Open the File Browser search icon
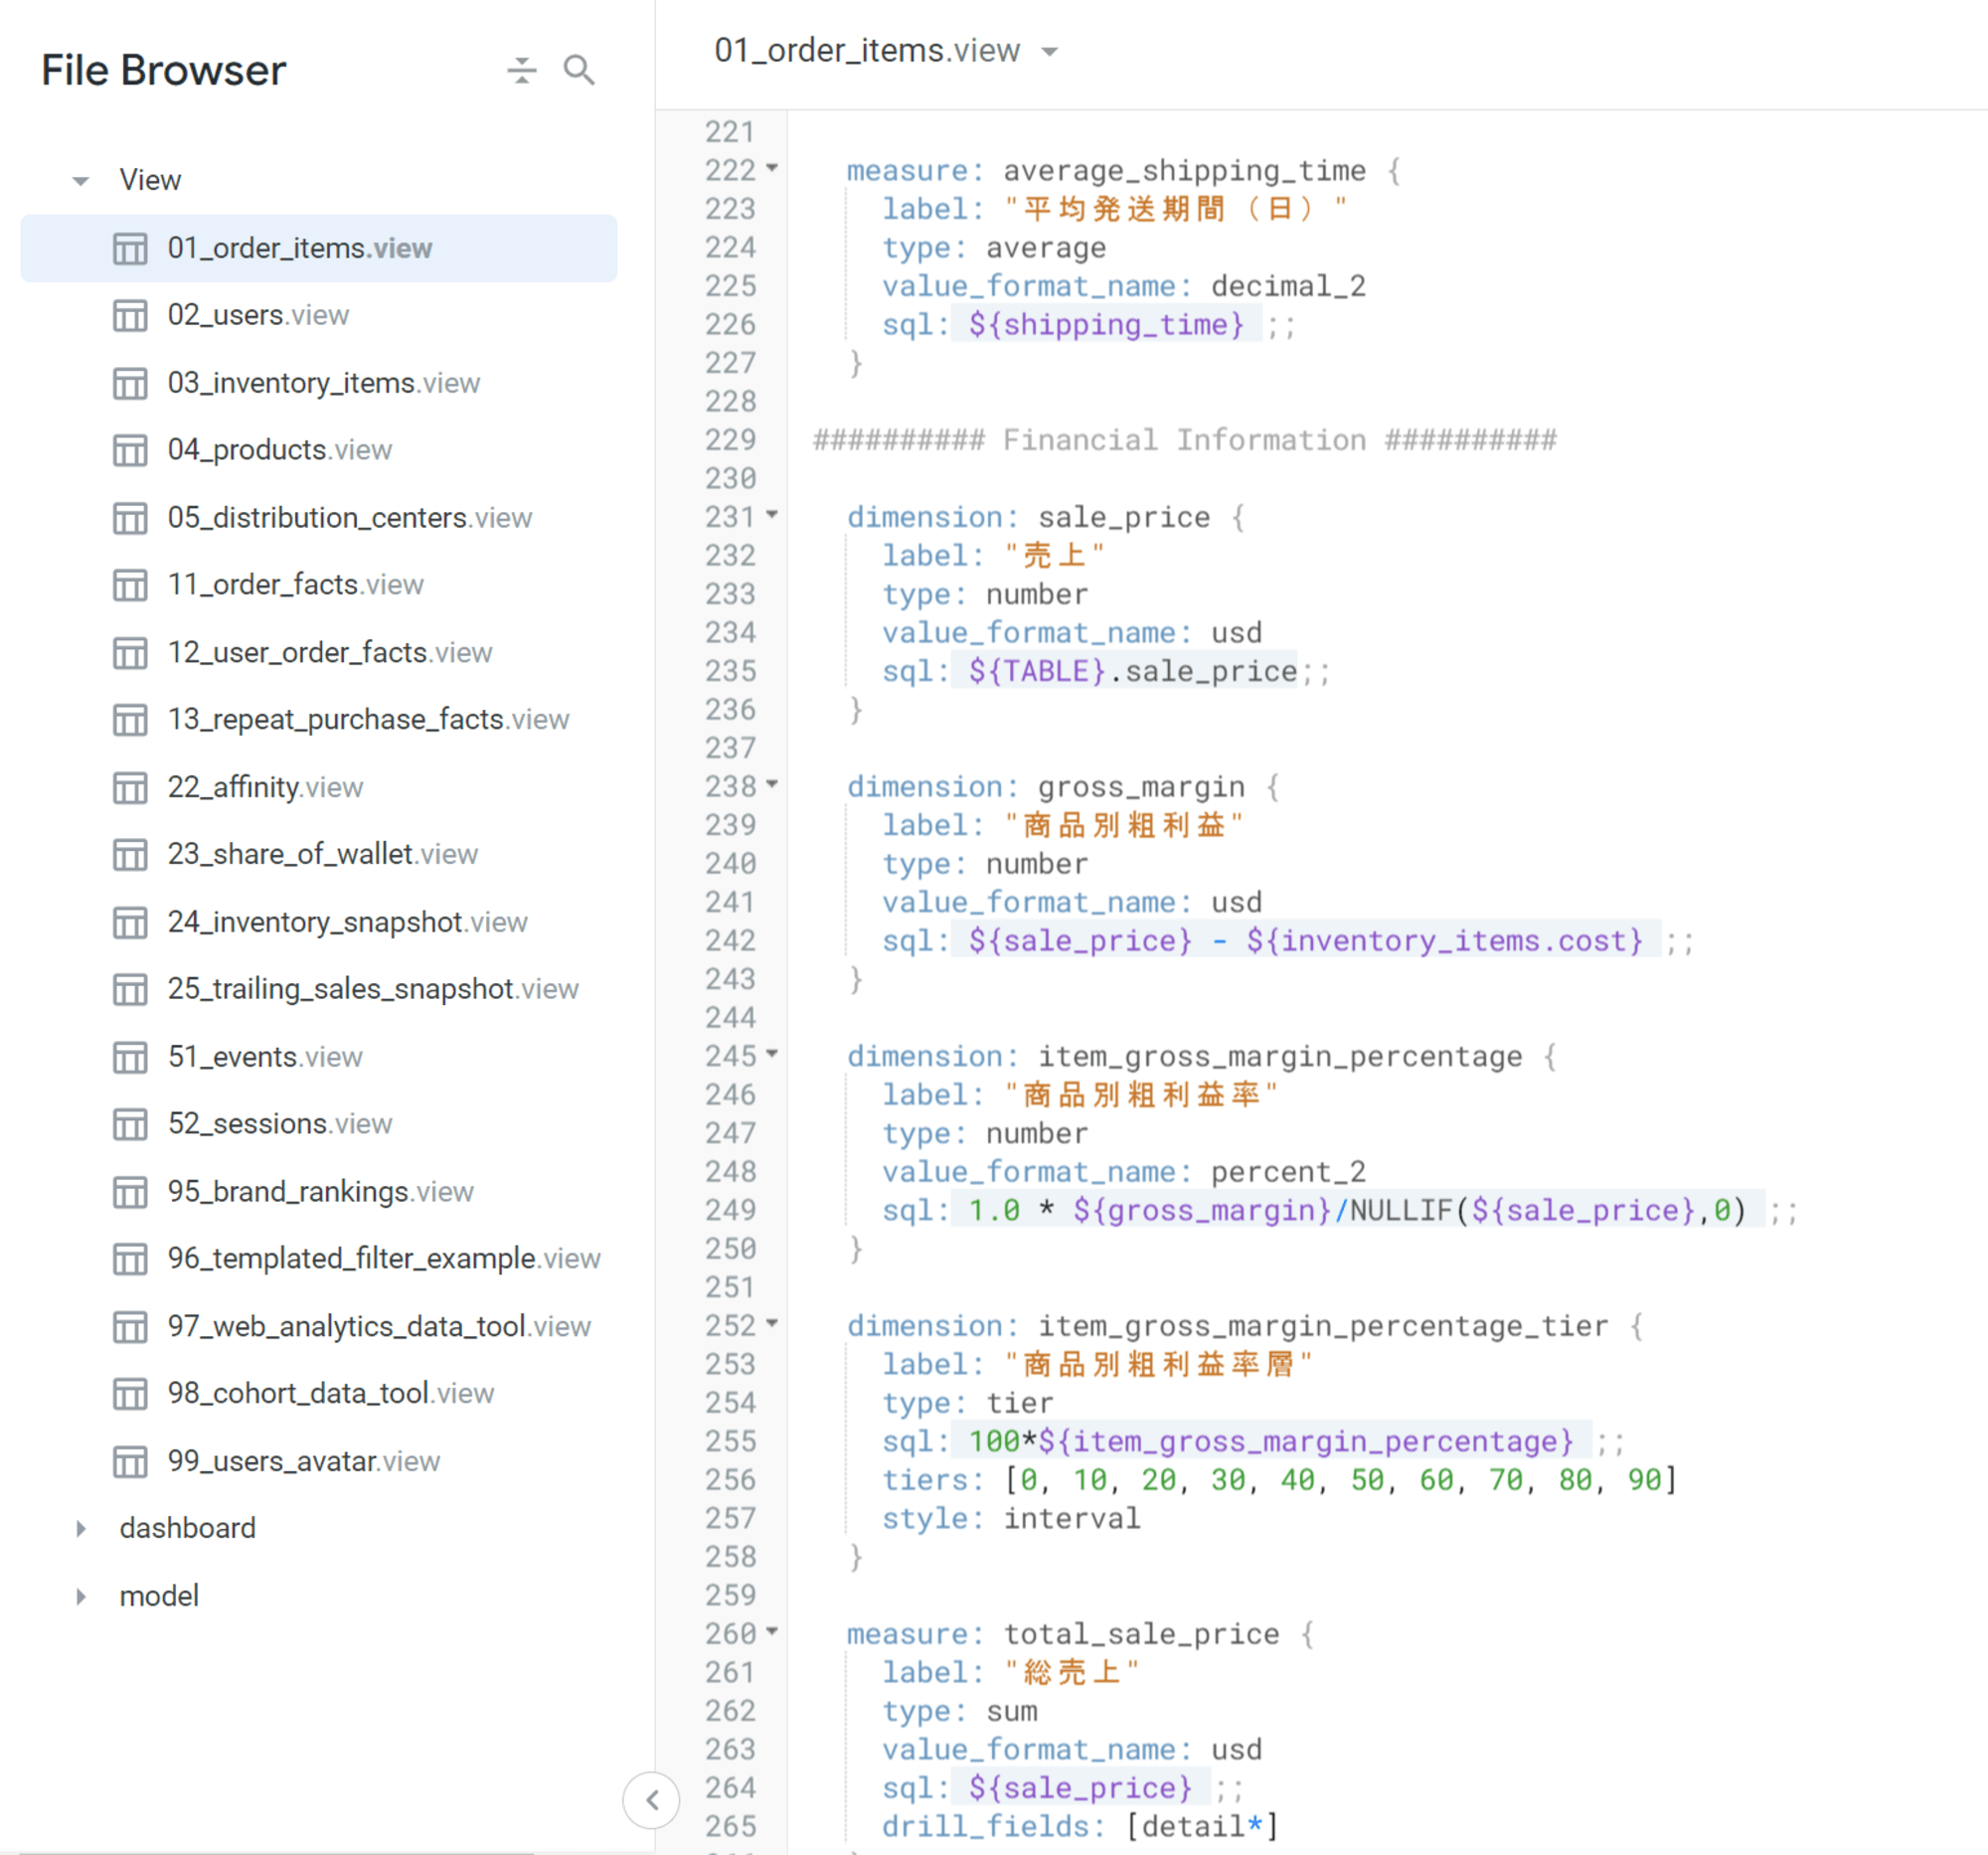 click(579, 70)
